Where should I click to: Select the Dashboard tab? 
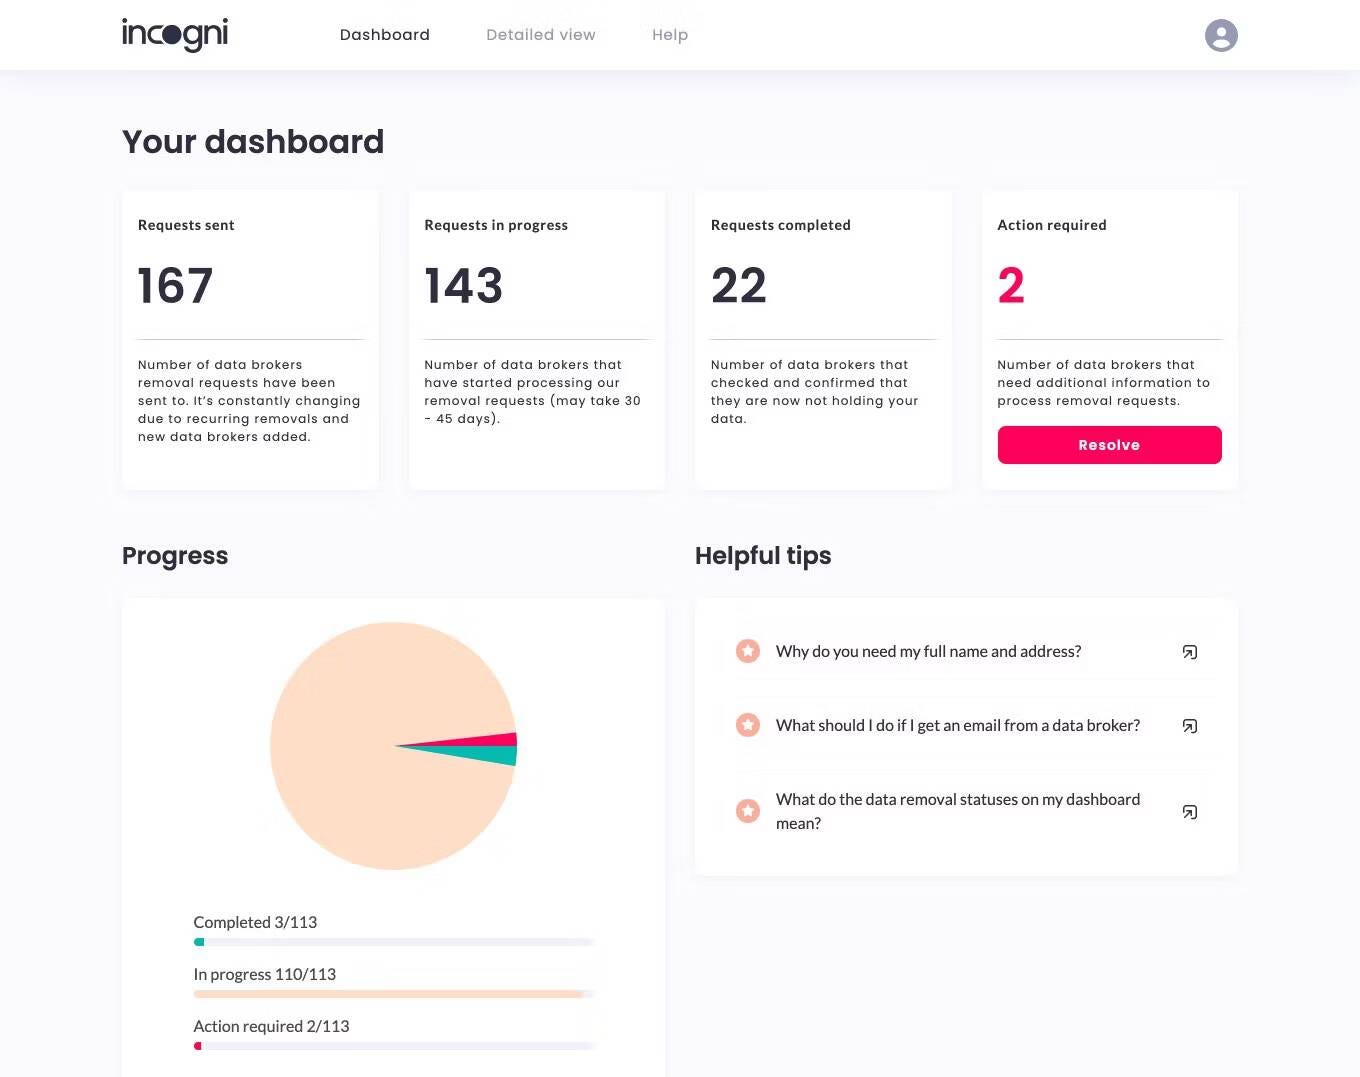click(x=385, y=35)
